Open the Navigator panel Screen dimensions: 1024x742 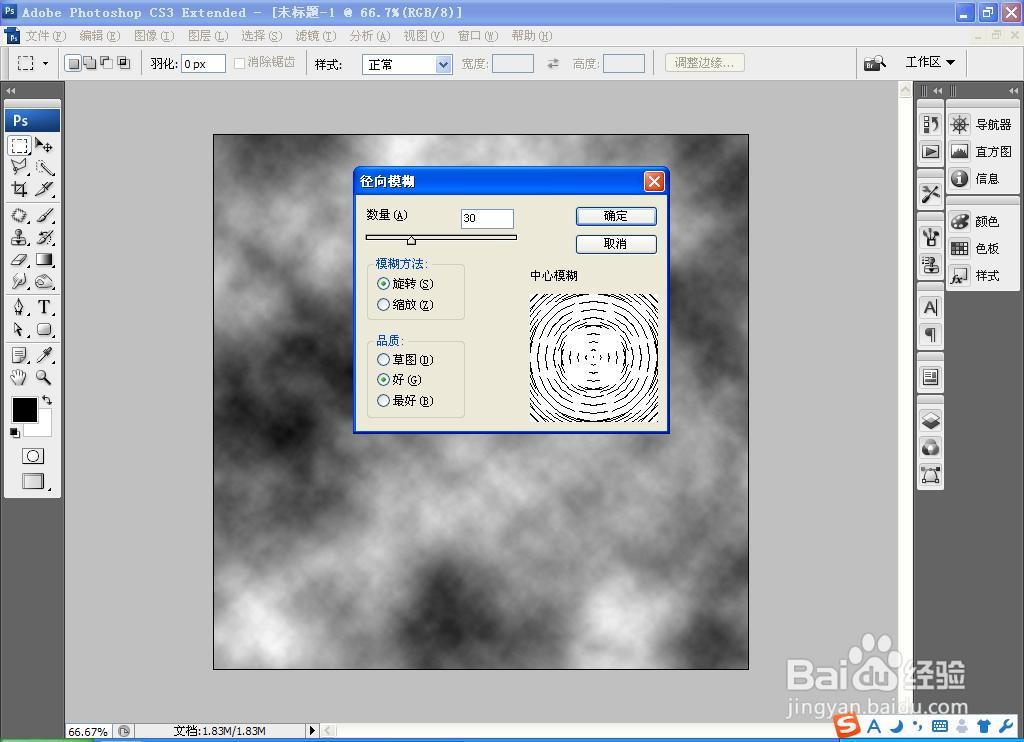pos(983,124)
